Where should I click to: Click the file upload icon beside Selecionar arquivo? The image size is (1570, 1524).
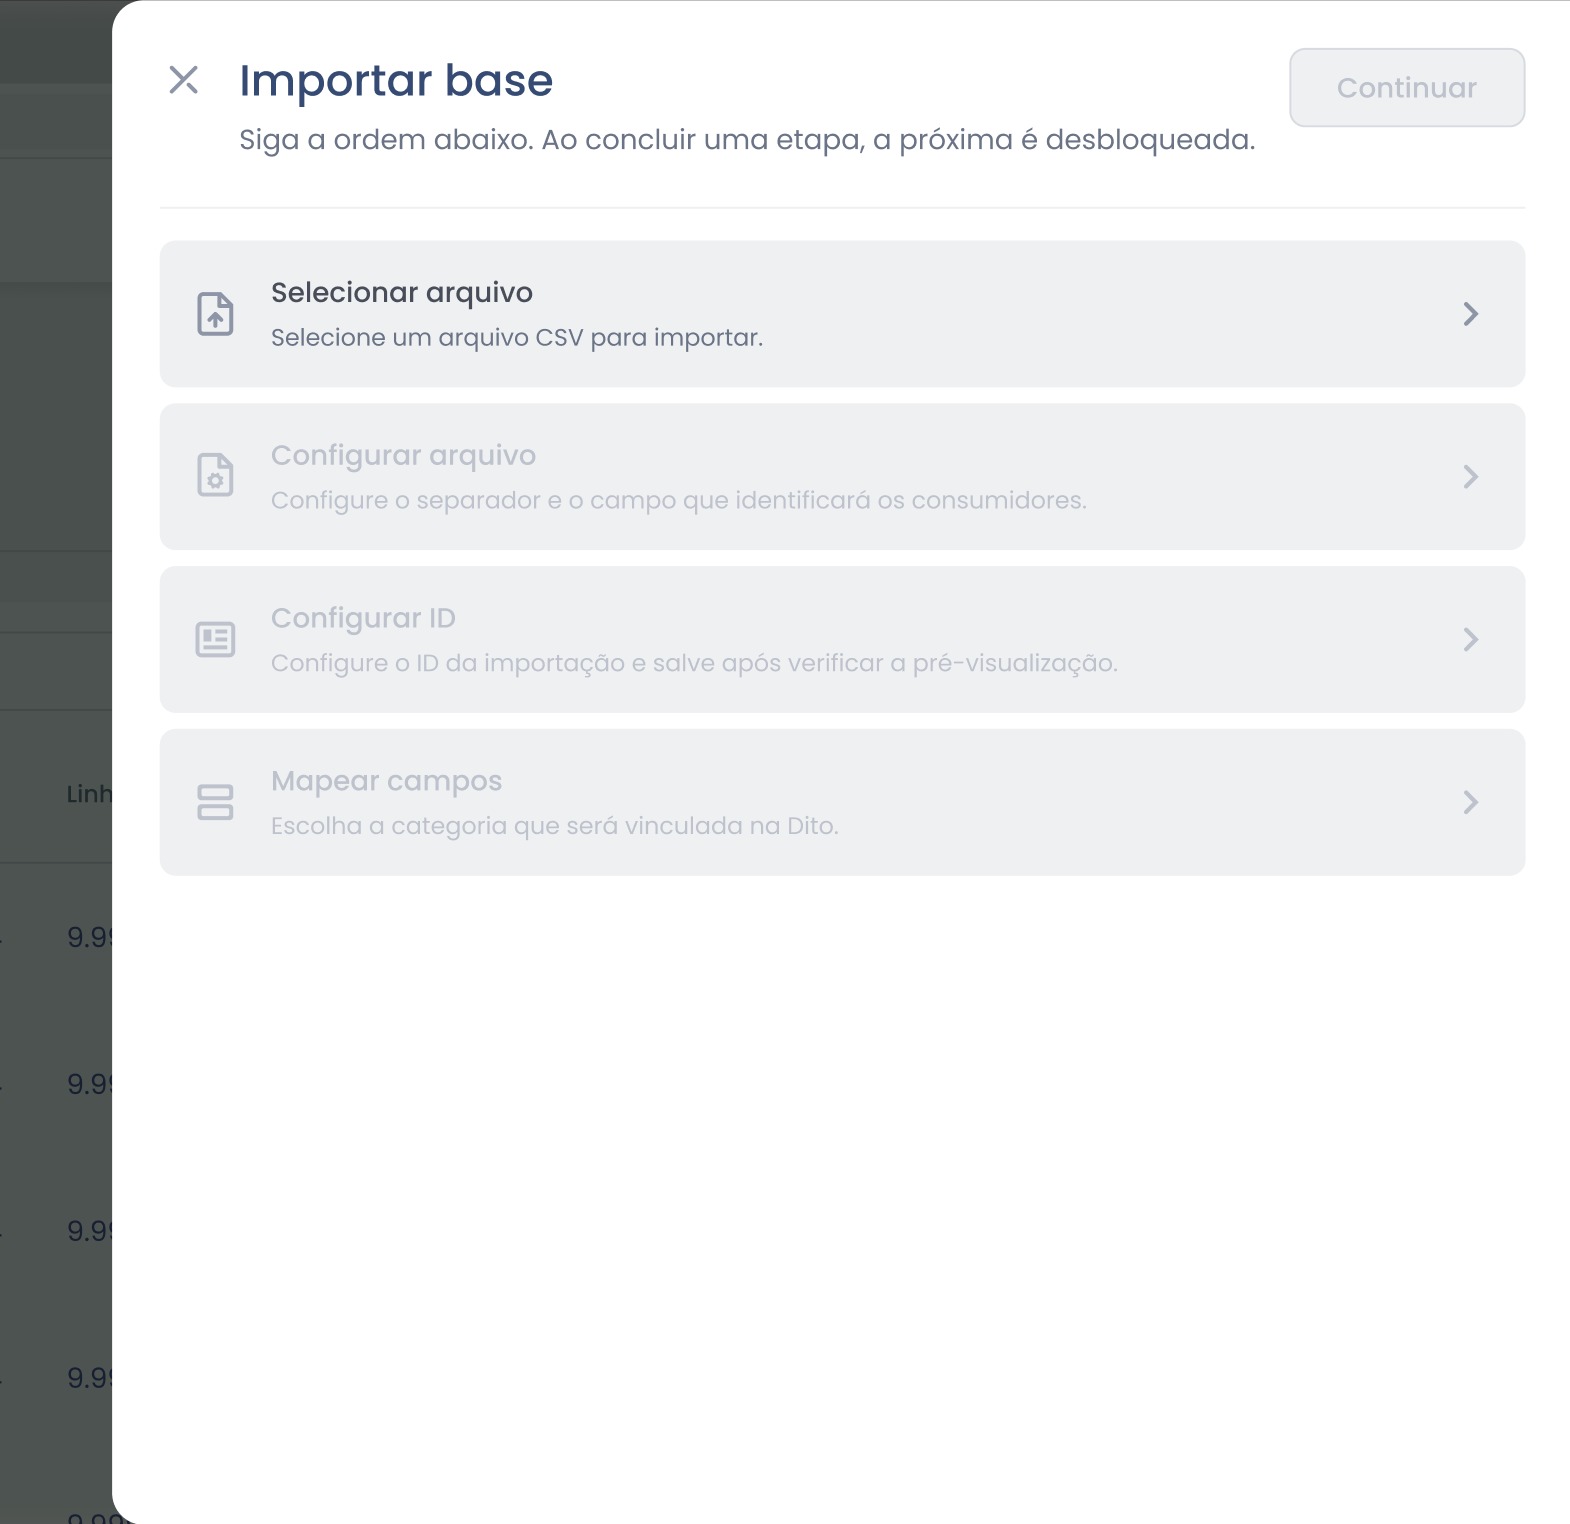(215, 314)
